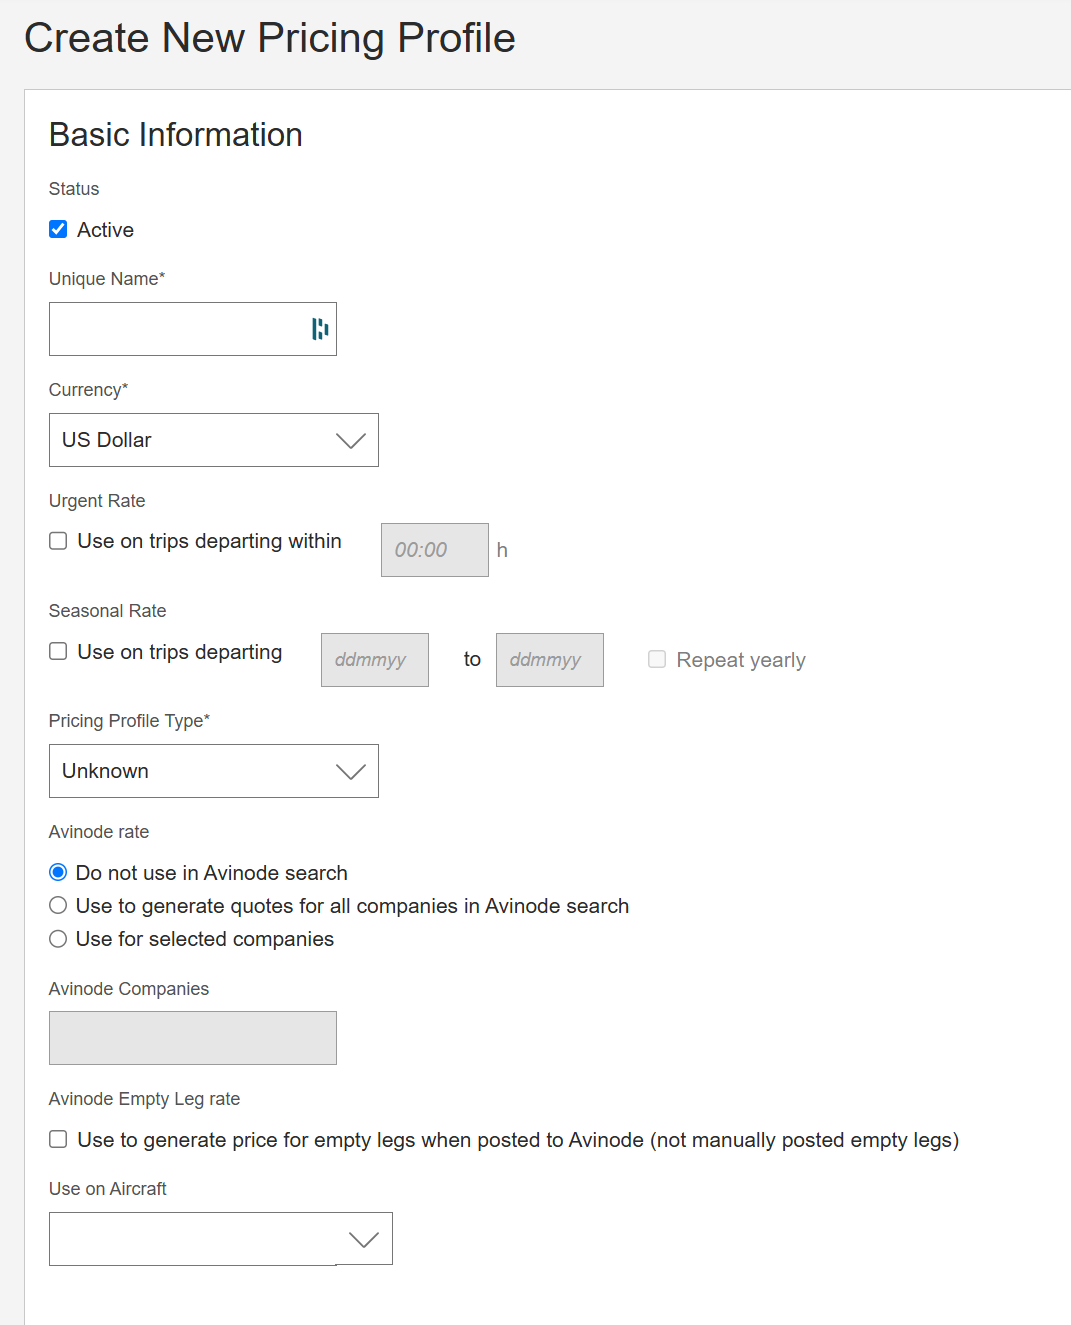Click the urgent rate hours field showing 00:00
Screen dimensions: 1071x1325
tap(433, 549)
